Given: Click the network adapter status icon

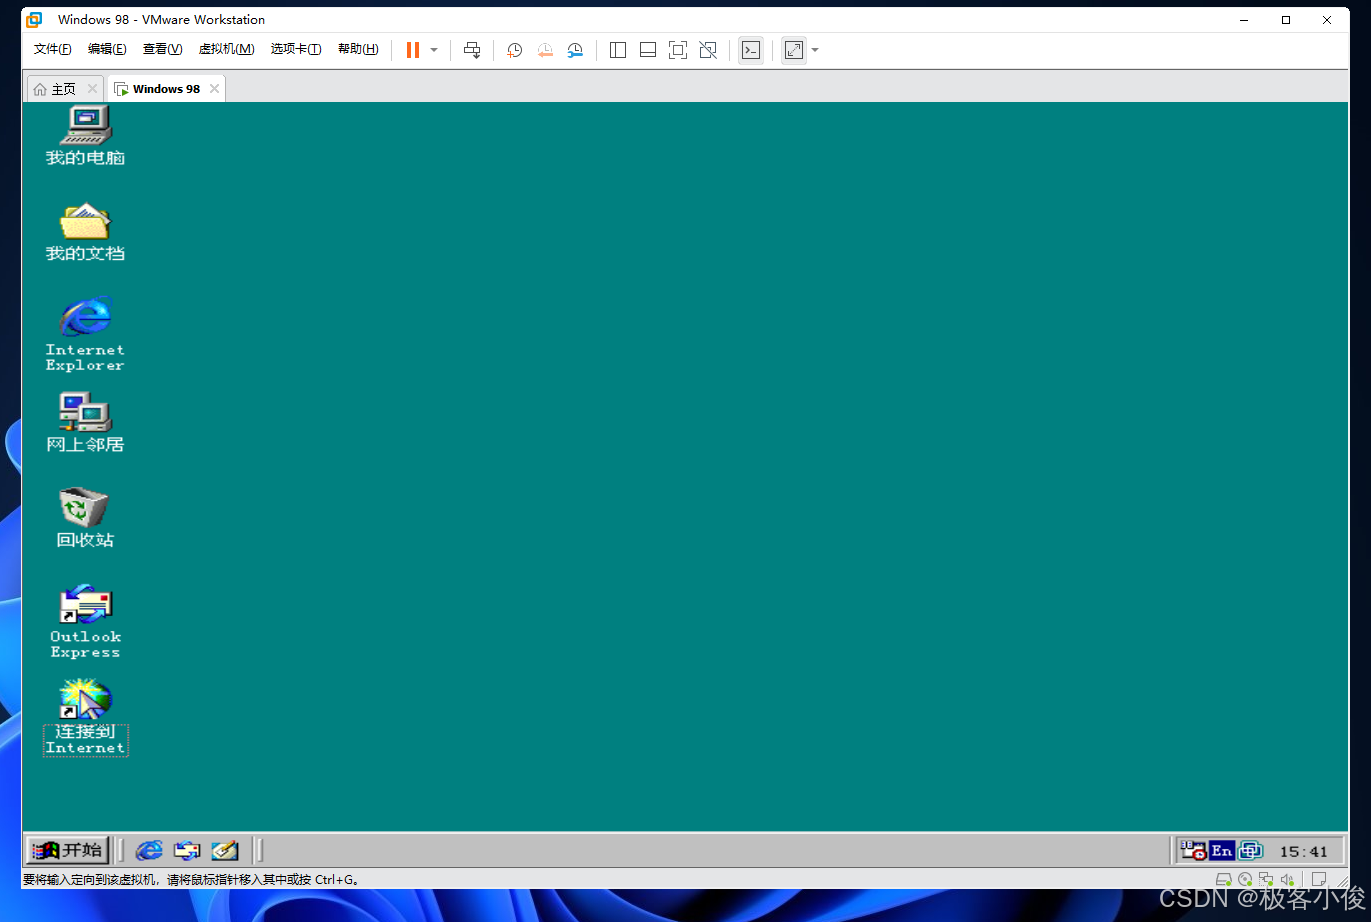Looking at the screenshot, I should point(1266,880).
